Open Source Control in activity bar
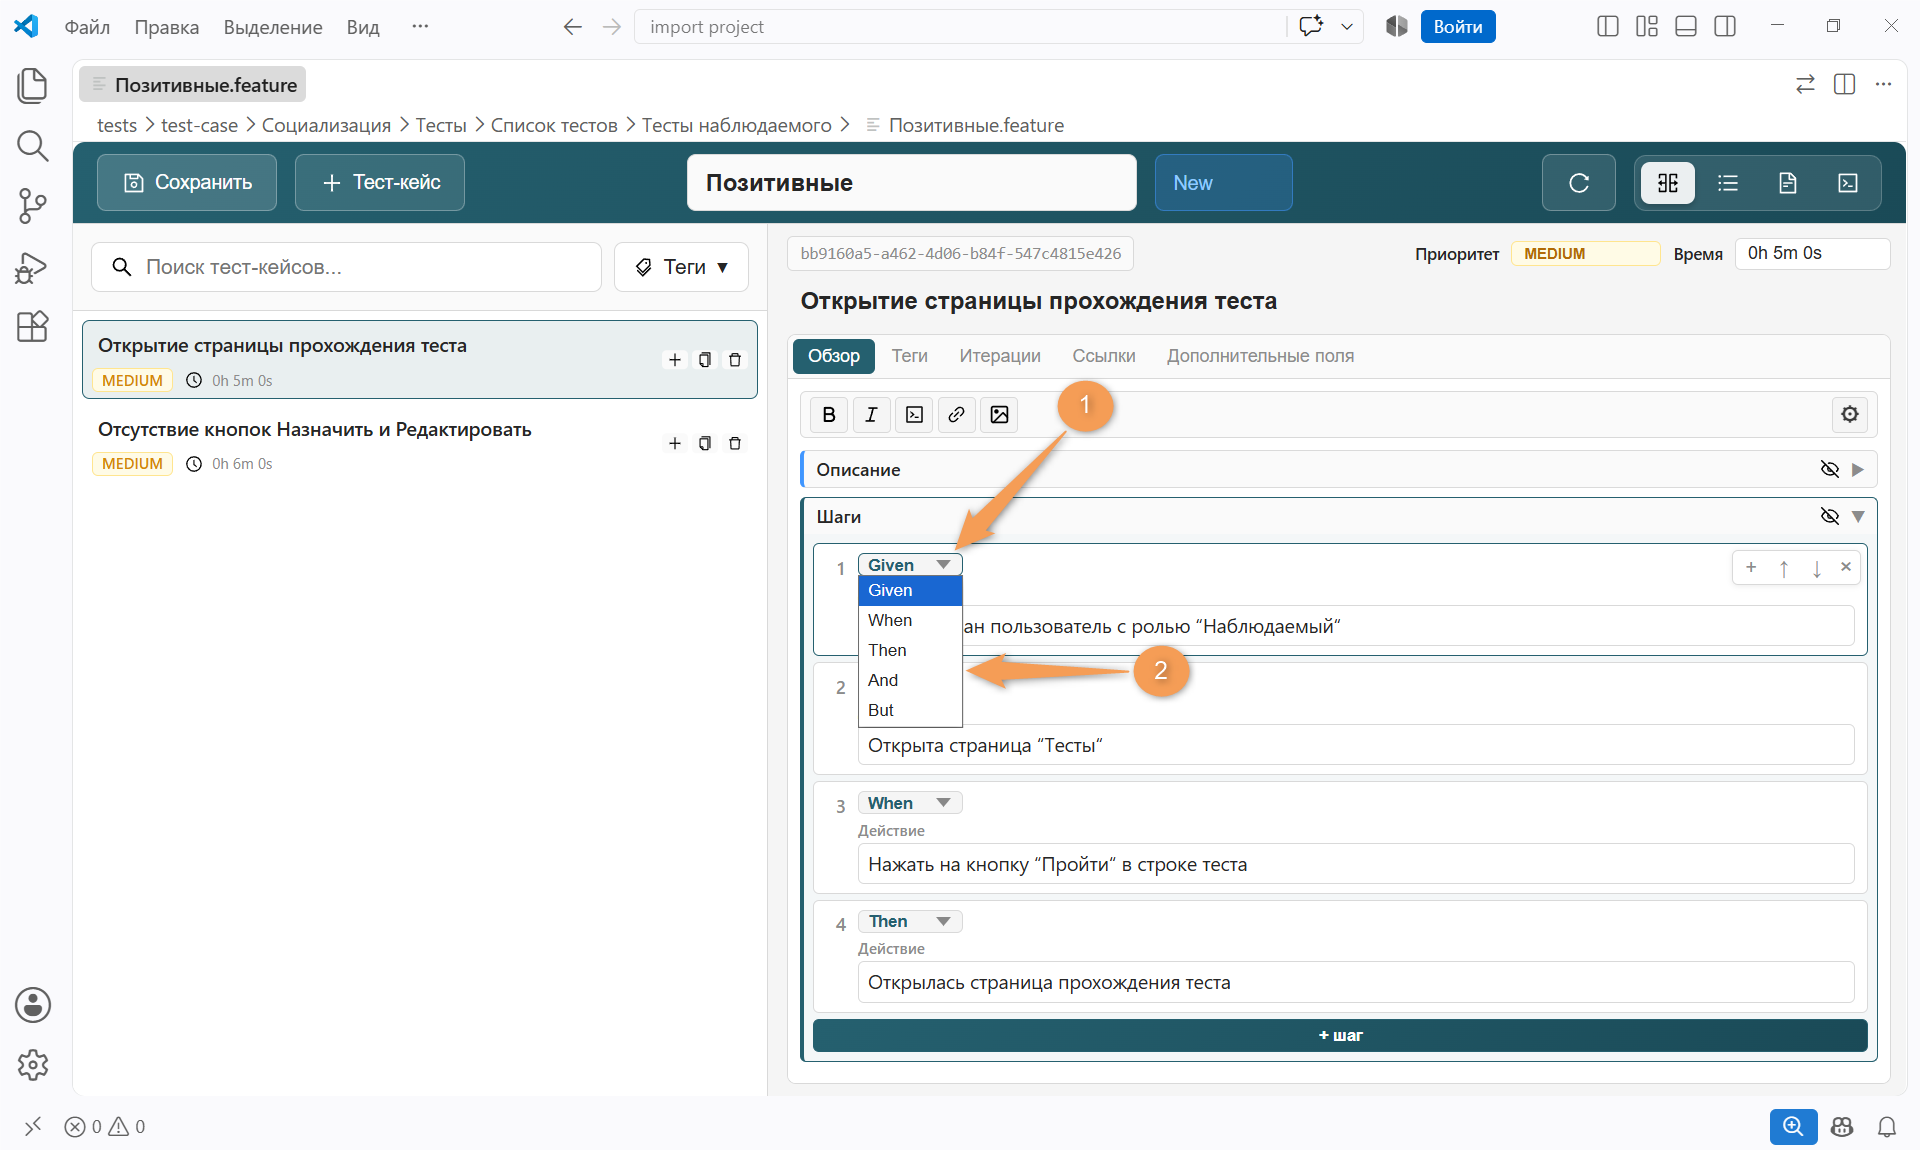 coord(32,206)
